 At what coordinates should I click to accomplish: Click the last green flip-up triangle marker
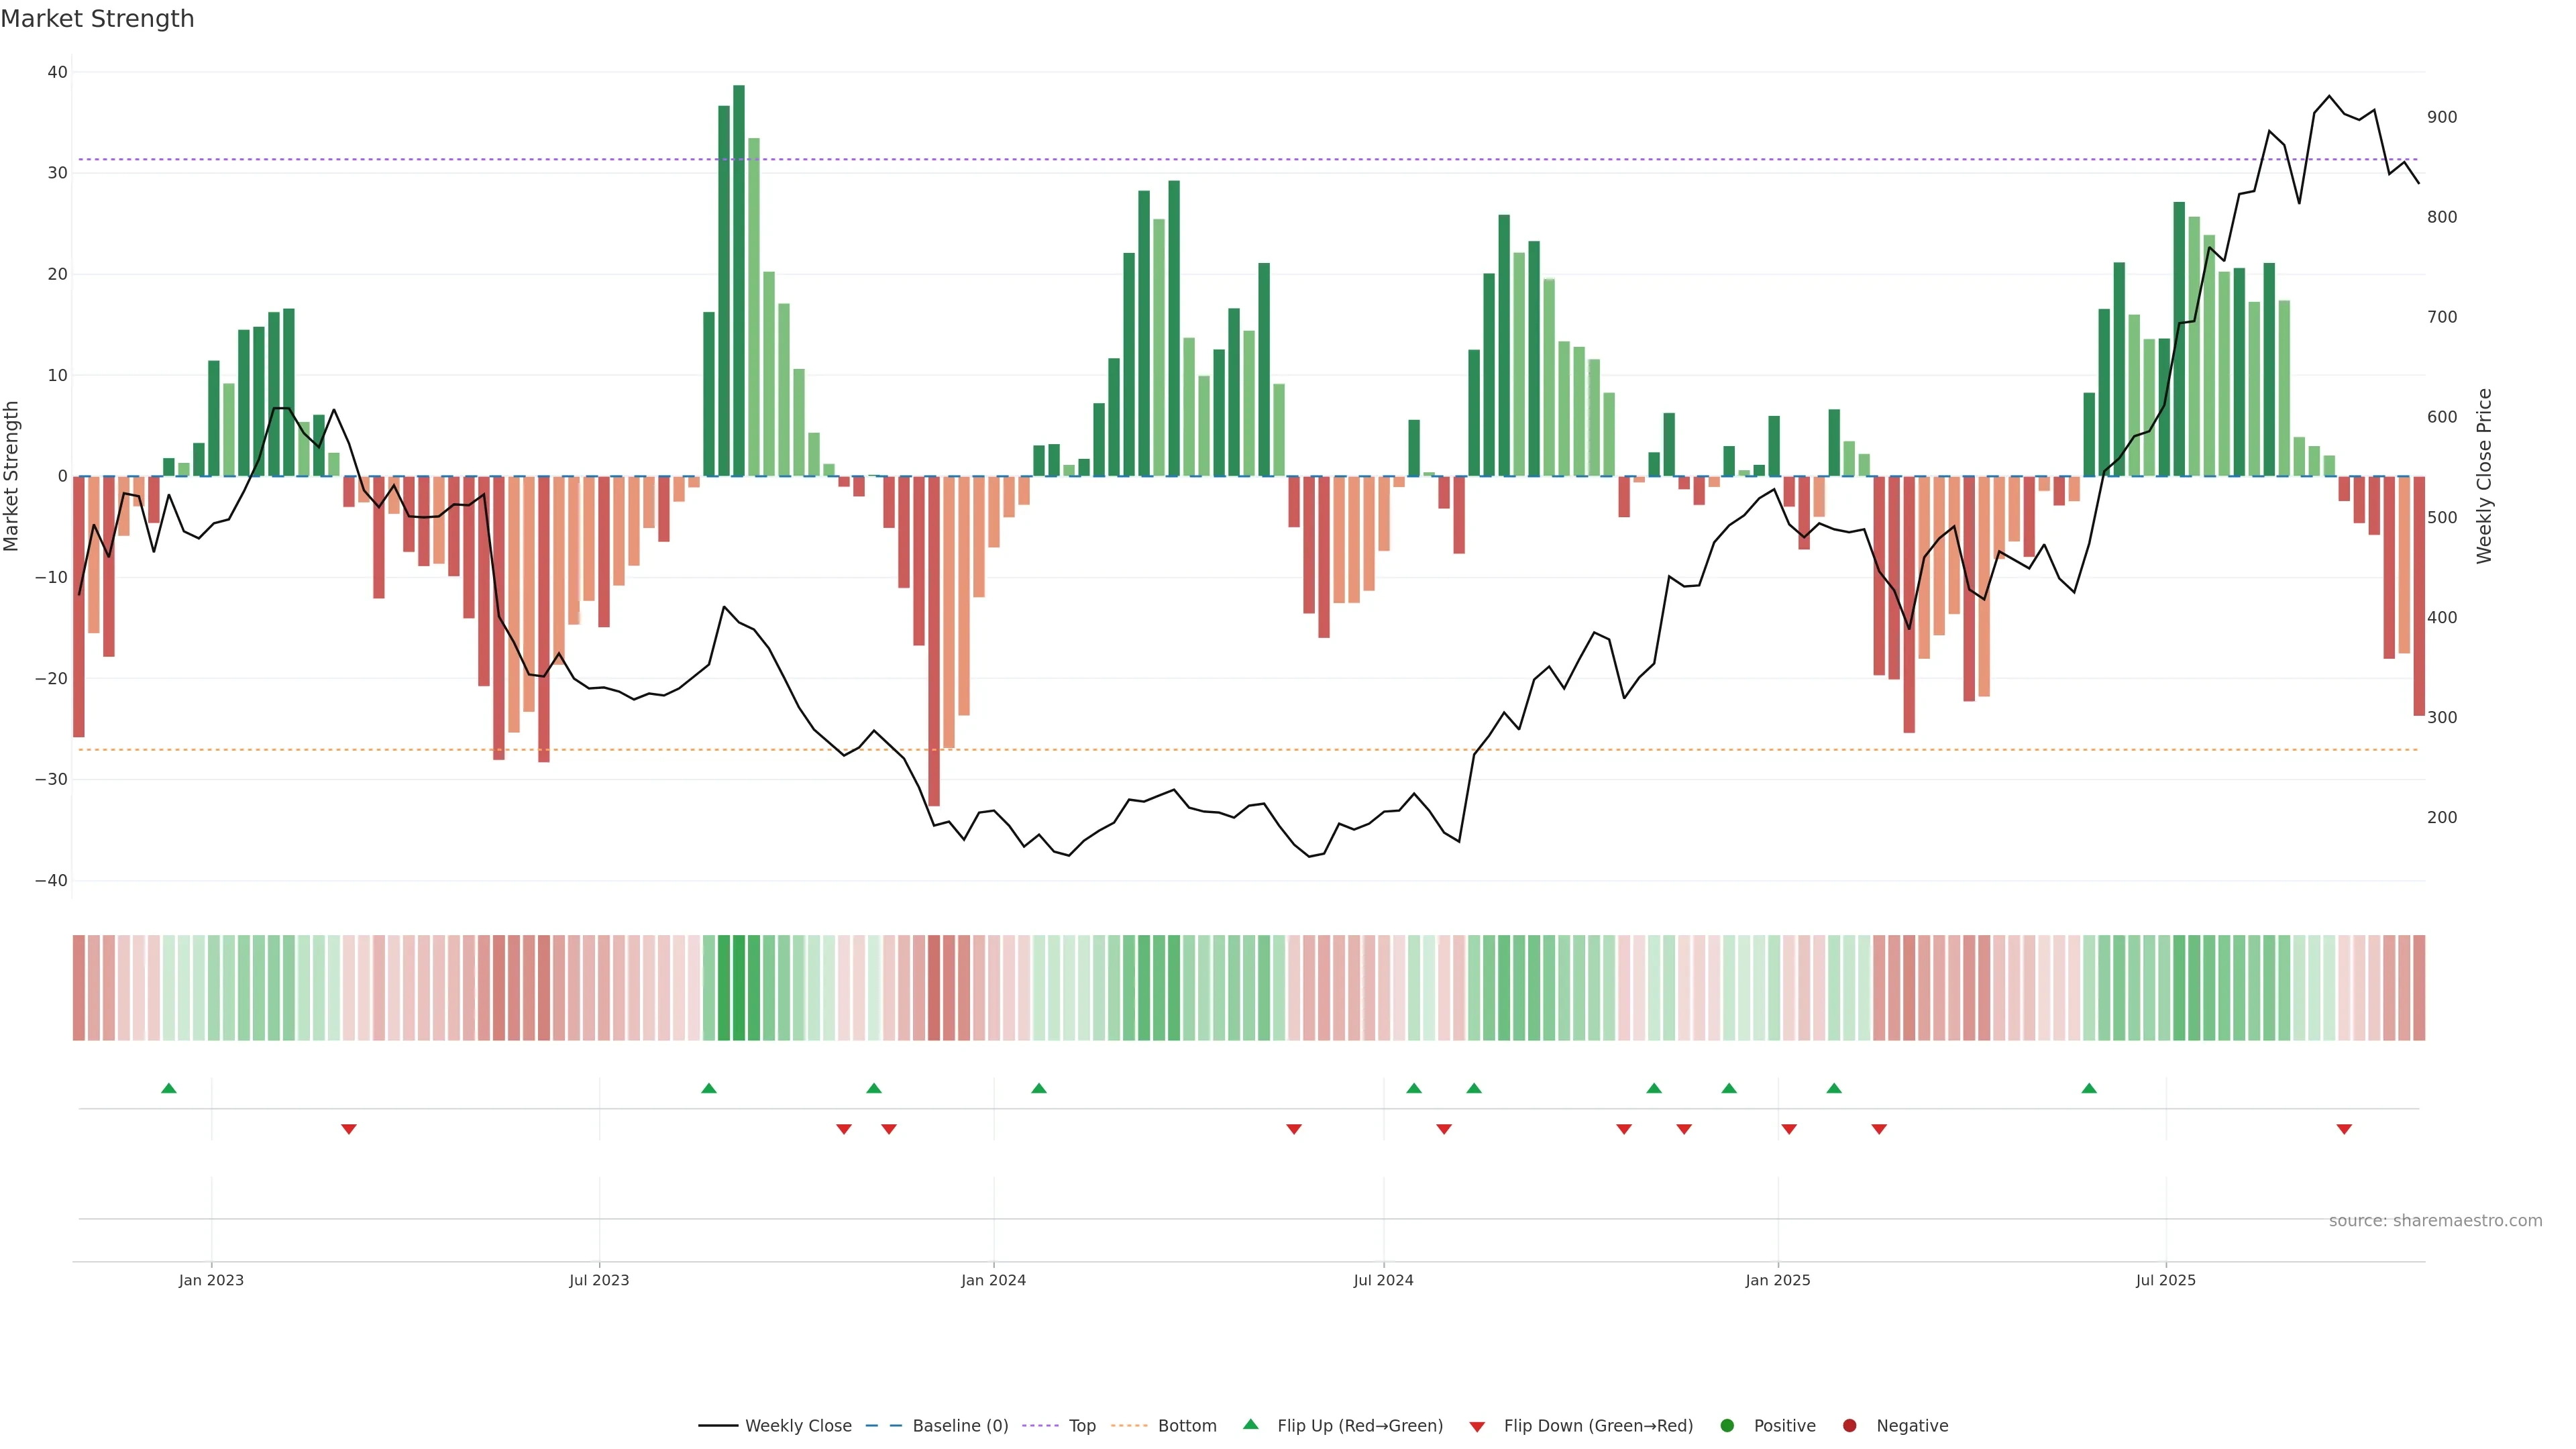coord(2089,1088)
